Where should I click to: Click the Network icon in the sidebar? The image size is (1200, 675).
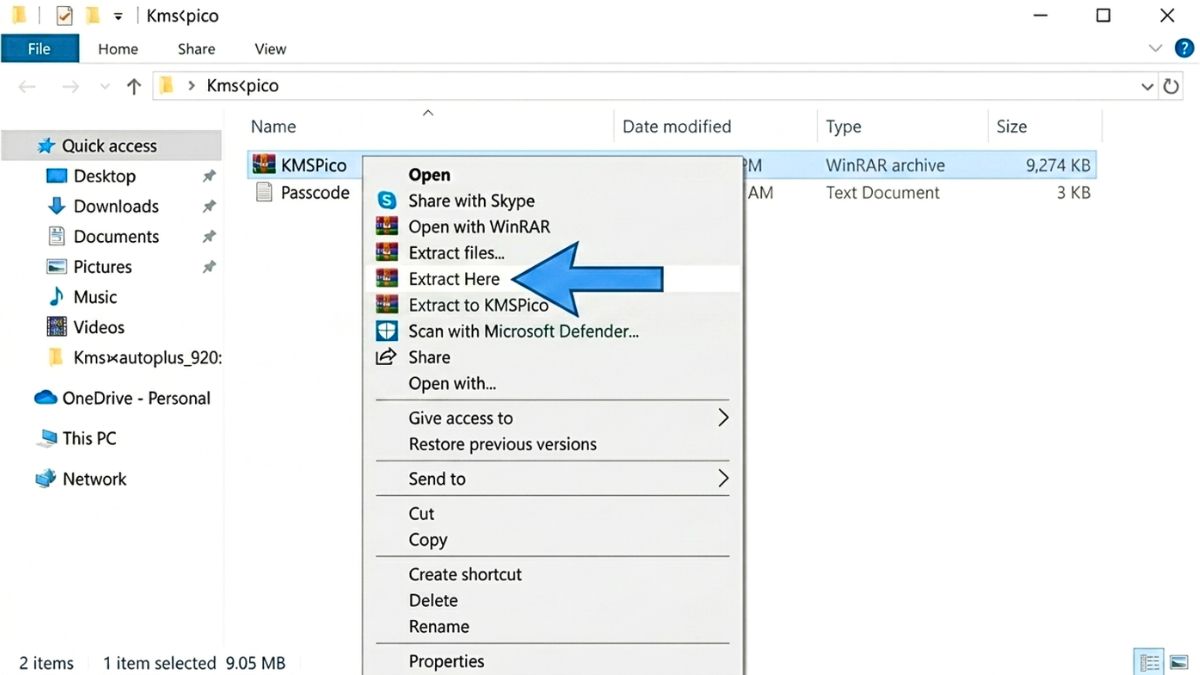coord(46,479)
